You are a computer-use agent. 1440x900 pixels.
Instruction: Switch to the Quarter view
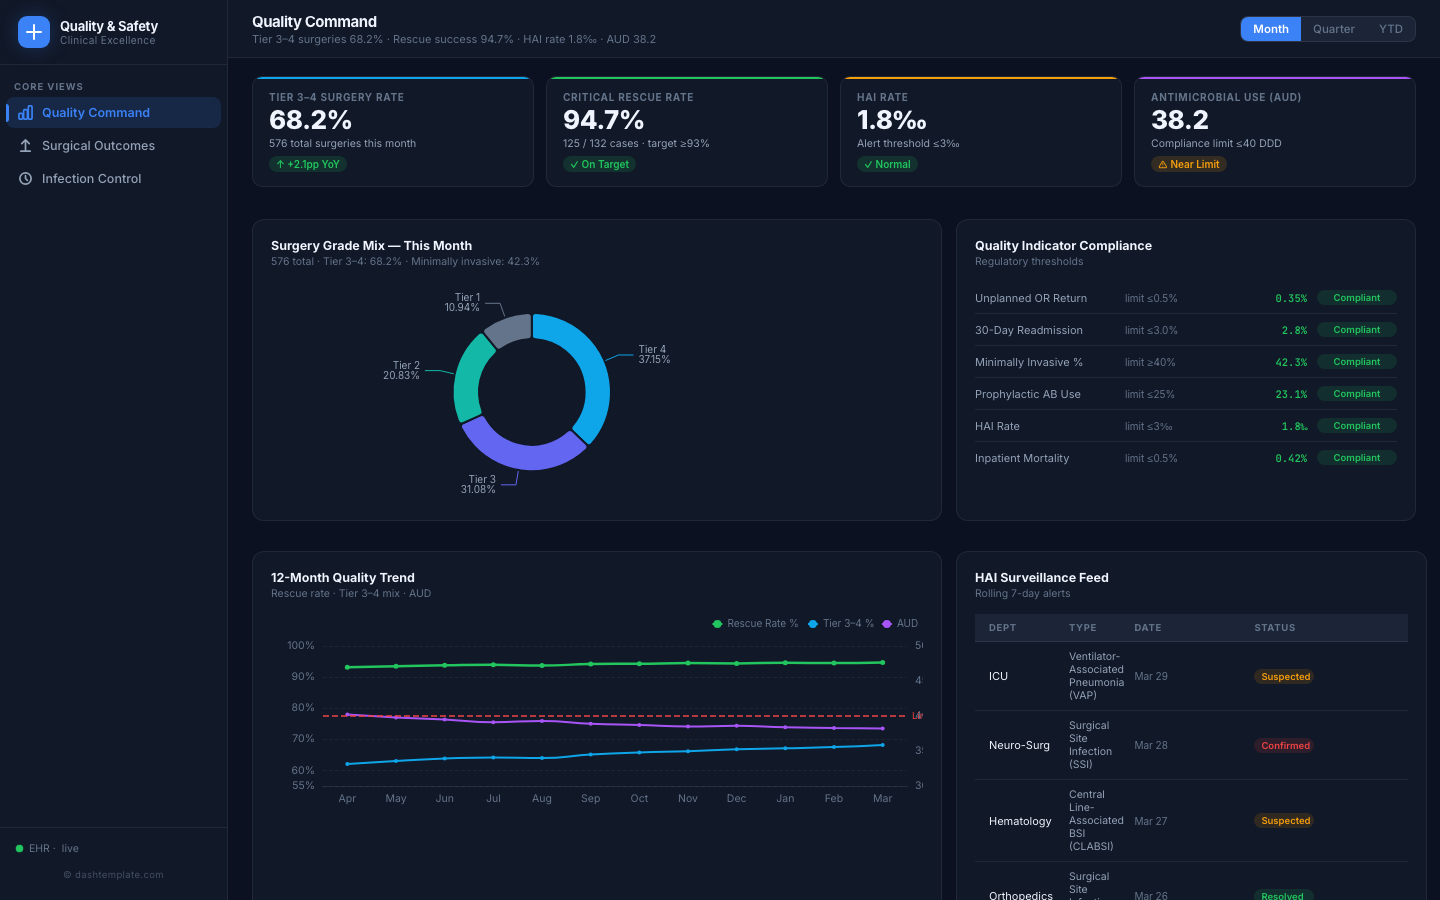click(x=1334, y=29)
